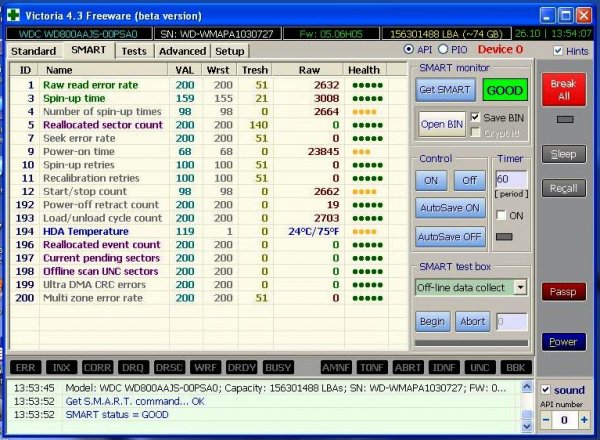
Task: Click the DRDY status indicator
Action: pyautogui.click(x=241, y=368)
